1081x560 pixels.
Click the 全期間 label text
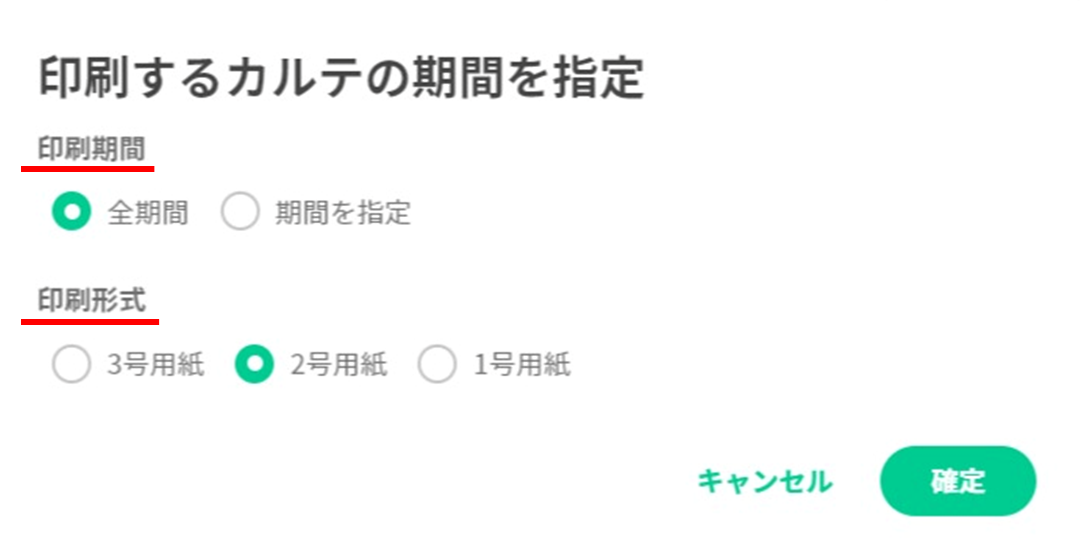tap(147, 213)
